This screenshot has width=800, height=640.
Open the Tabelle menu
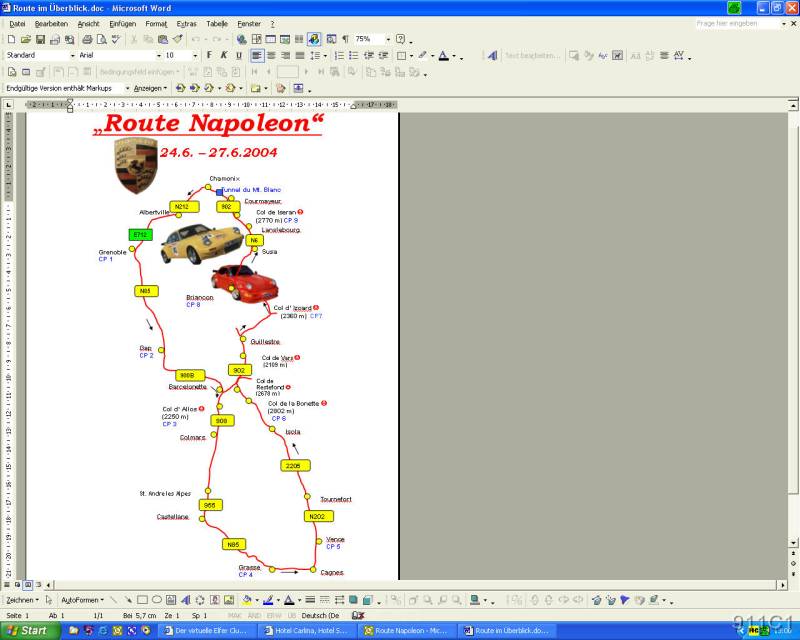pos(216,23)
